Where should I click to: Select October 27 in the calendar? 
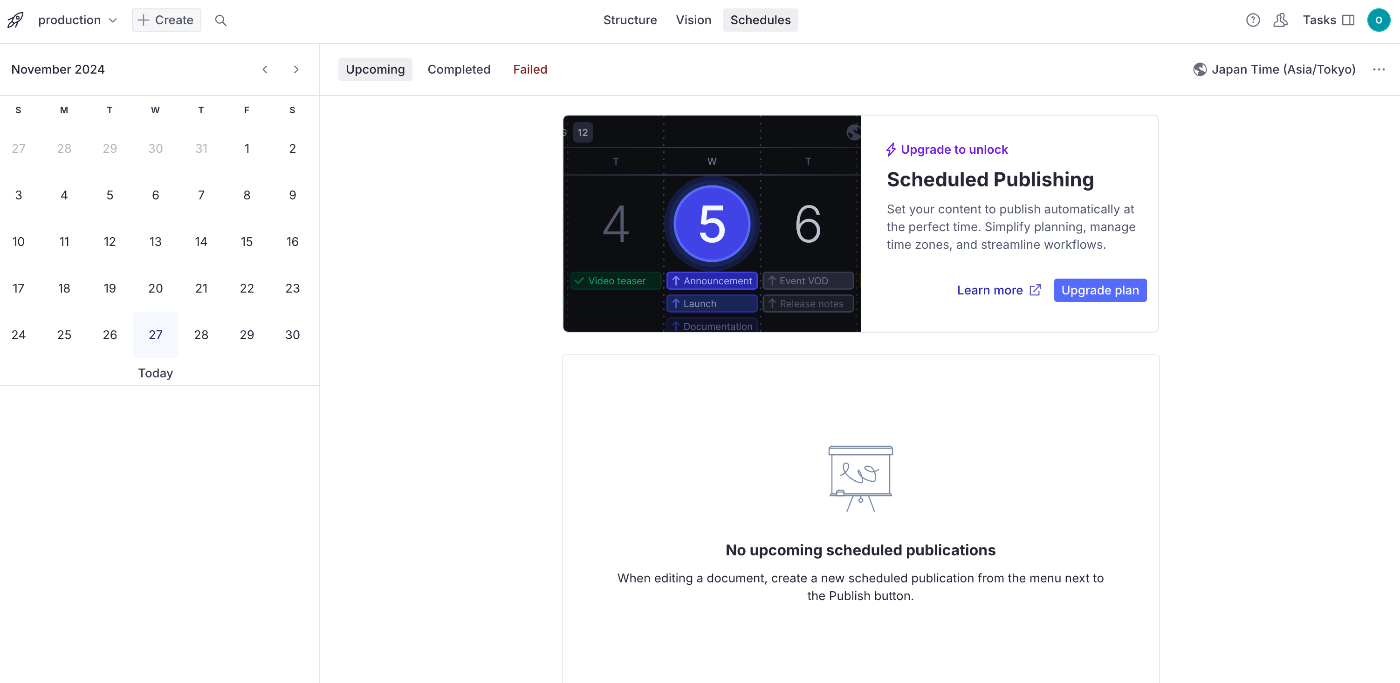tap(18, 149)
